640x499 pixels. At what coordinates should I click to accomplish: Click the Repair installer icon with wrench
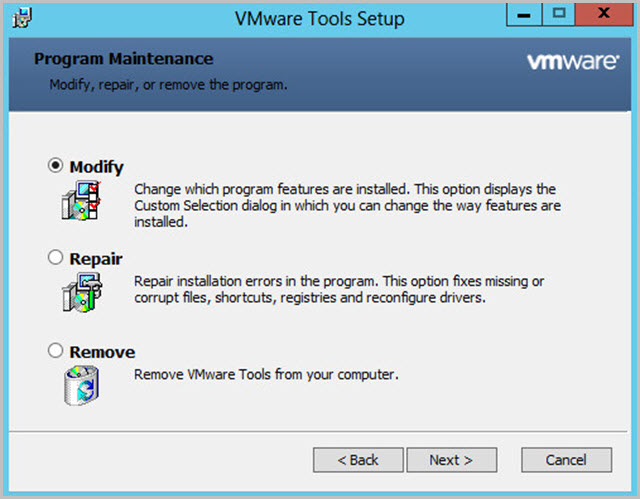82,293
